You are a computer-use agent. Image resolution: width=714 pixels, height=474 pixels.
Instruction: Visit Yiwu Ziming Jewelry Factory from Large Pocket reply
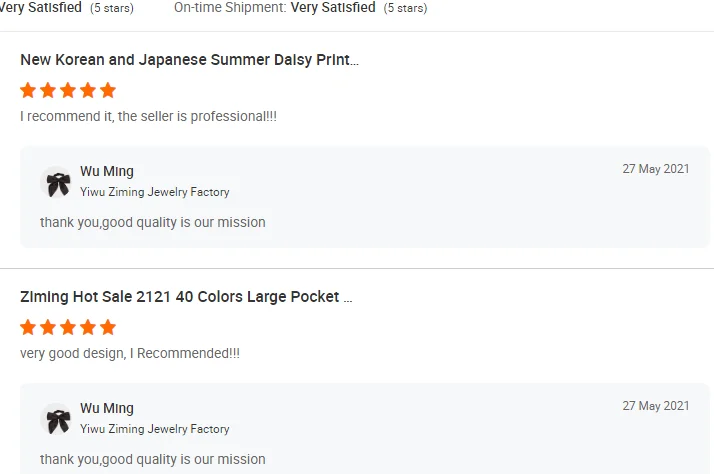click(x=155, y=429)
